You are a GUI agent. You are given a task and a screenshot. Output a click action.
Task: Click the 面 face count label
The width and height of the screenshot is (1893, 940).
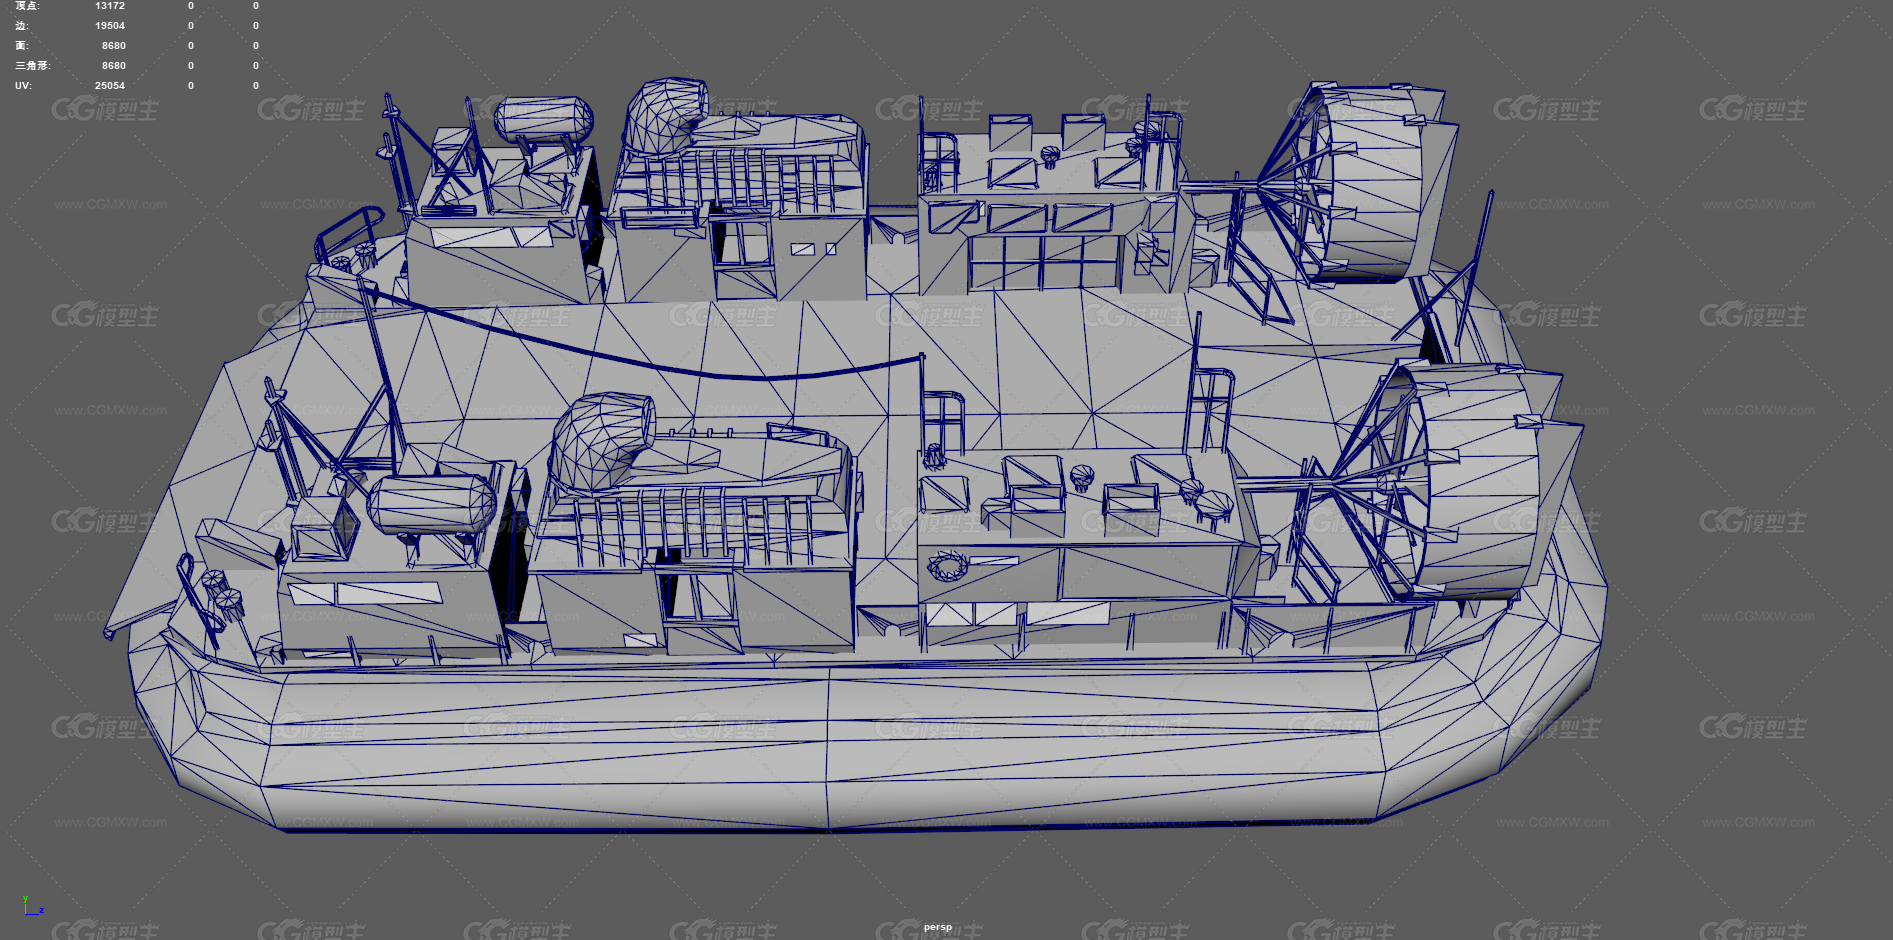[22, 46]
